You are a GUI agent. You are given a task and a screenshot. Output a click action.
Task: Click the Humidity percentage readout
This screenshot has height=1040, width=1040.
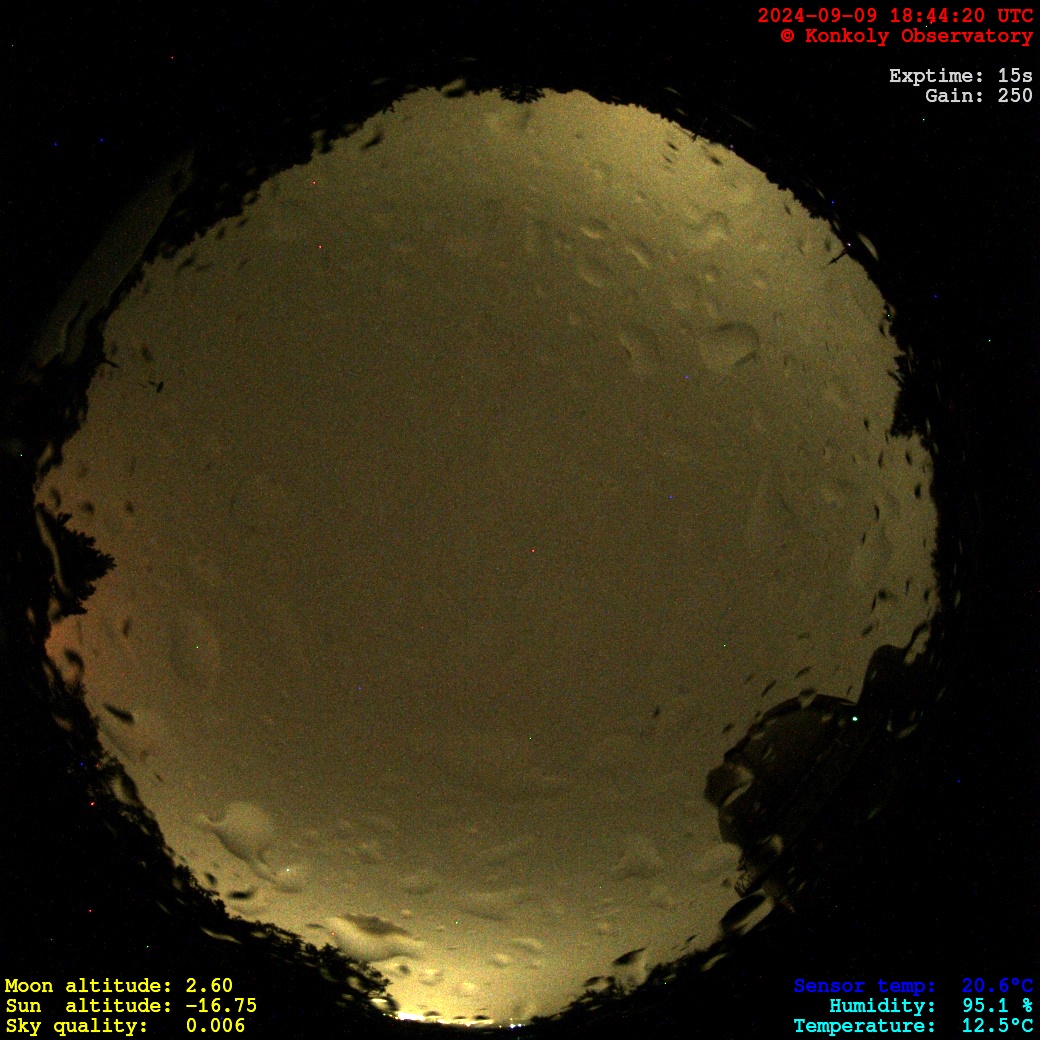[x=930, y=1006]
